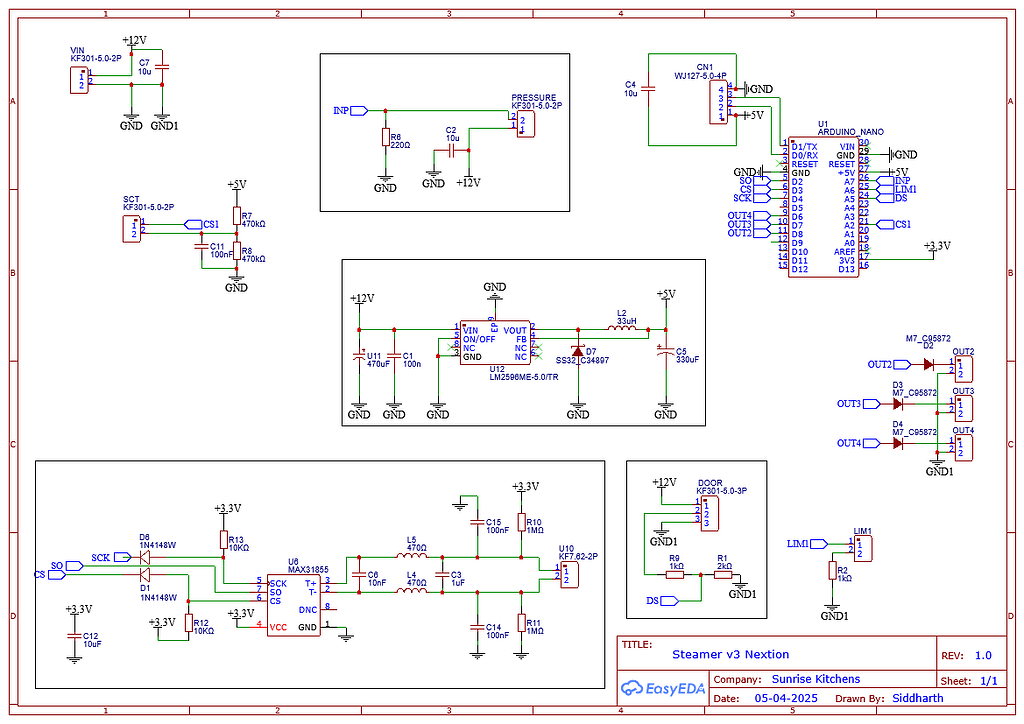The width and height of the screenshot is (1024, 724).
Task: Select diode D7 SS32 symbol
Action: [580, 352]
